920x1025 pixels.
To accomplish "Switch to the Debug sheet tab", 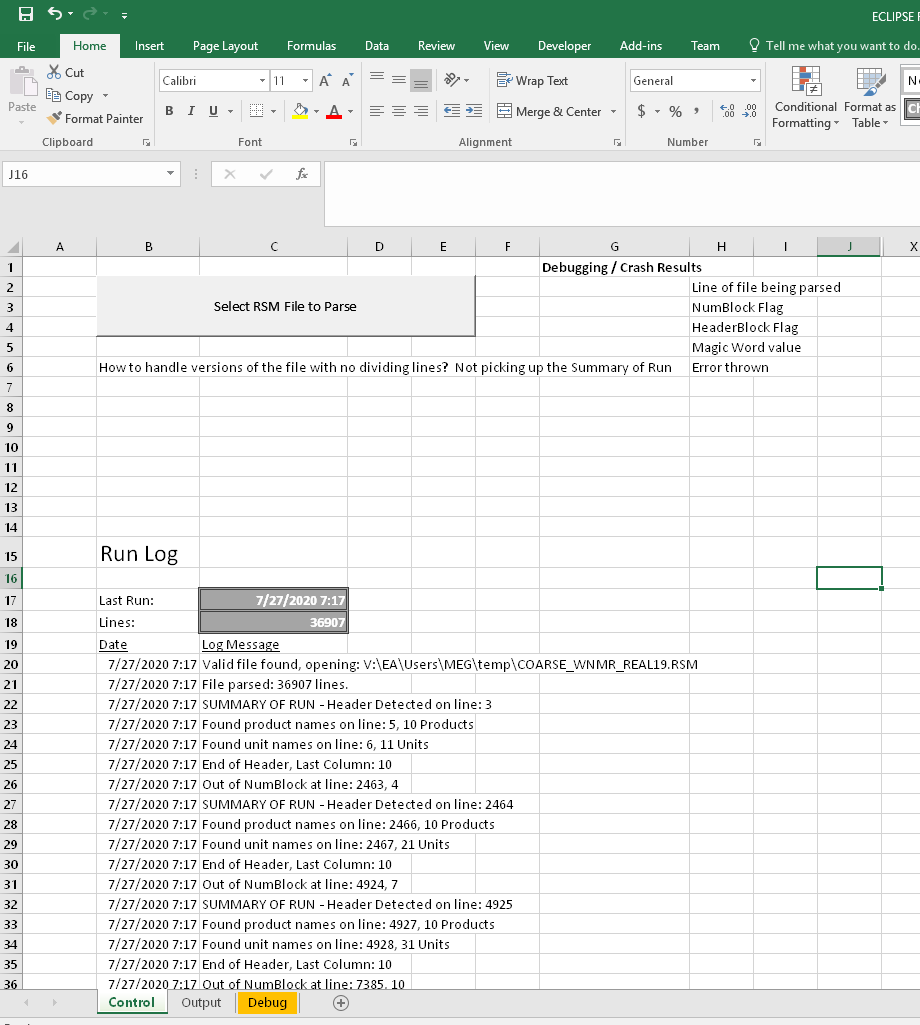I will [x=267, y=1003].
